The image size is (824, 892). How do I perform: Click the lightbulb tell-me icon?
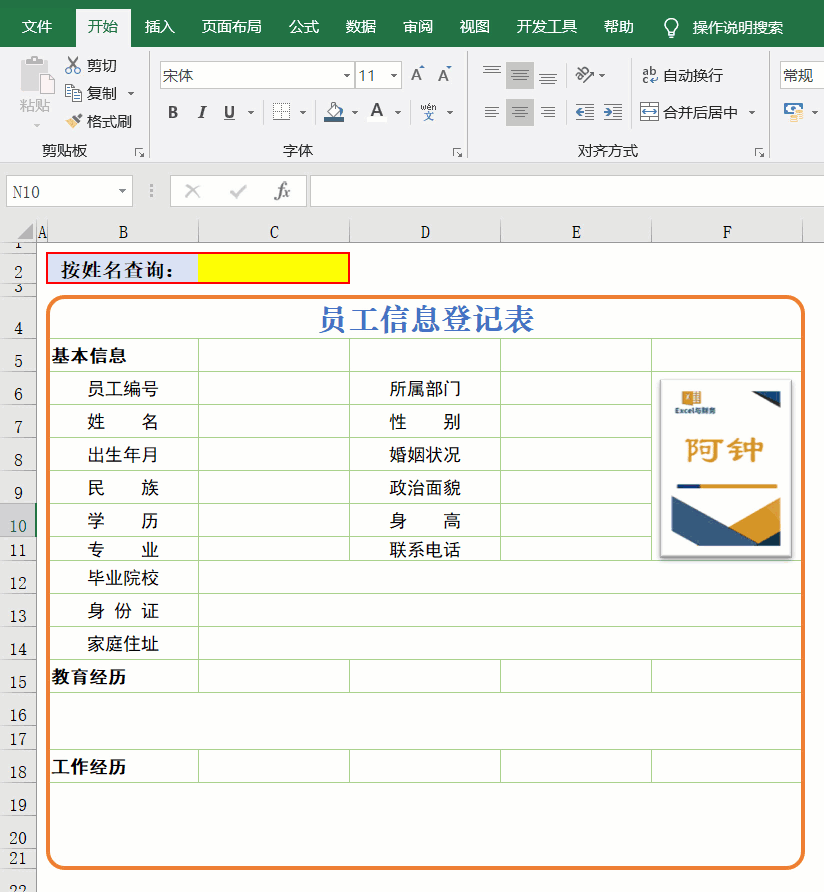coord(671,27)
